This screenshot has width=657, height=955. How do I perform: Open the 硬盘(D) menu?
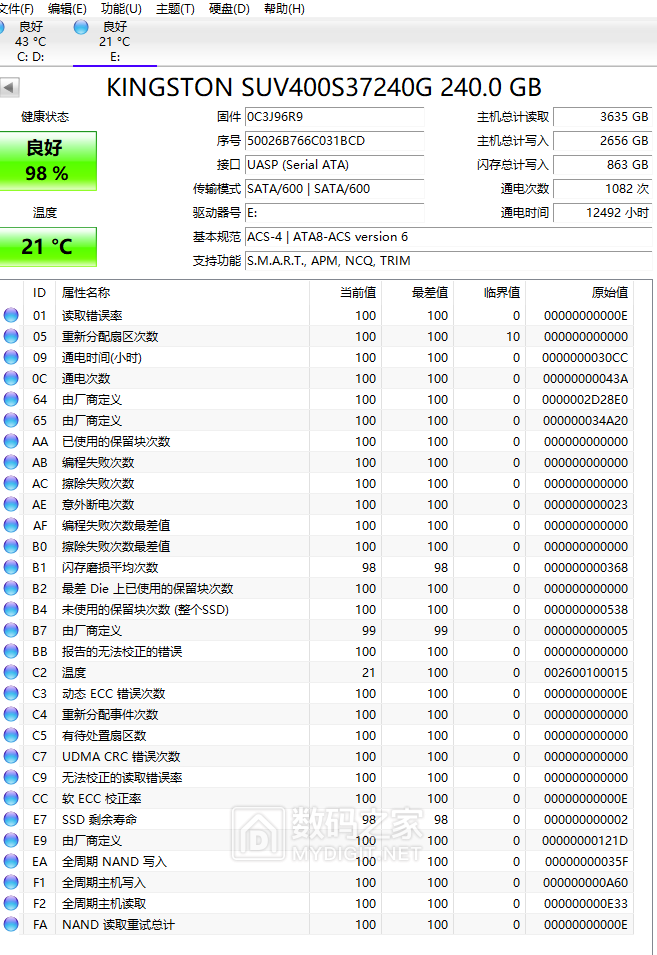(229, 9)
